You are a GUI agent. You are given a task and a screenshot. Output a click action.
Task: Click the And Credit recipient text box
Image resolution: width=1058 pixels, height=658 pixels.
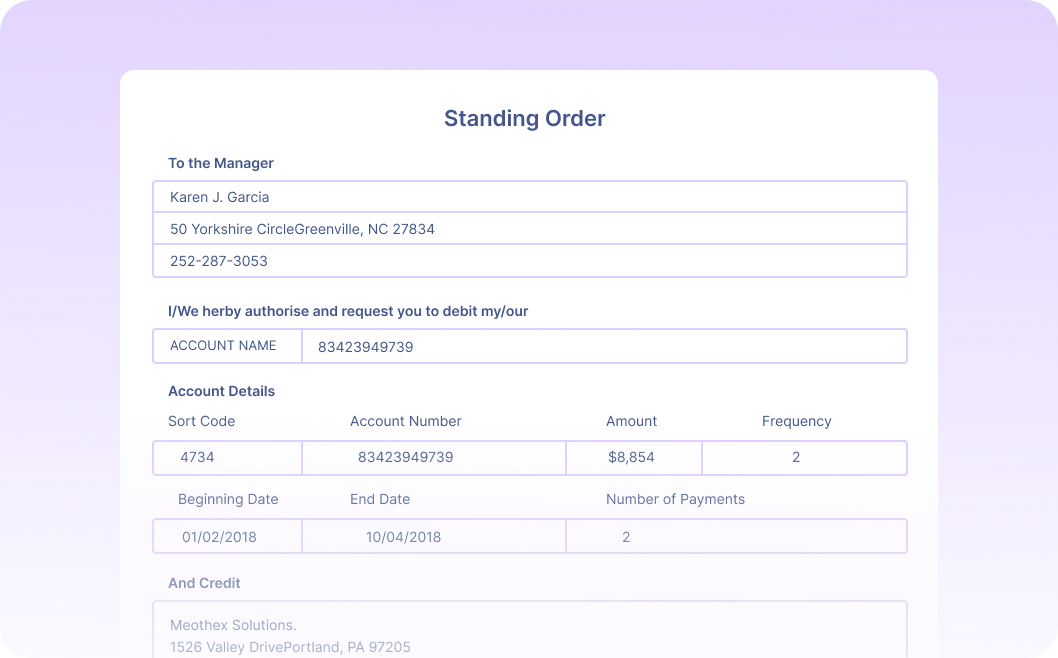(x=529, y=630)
